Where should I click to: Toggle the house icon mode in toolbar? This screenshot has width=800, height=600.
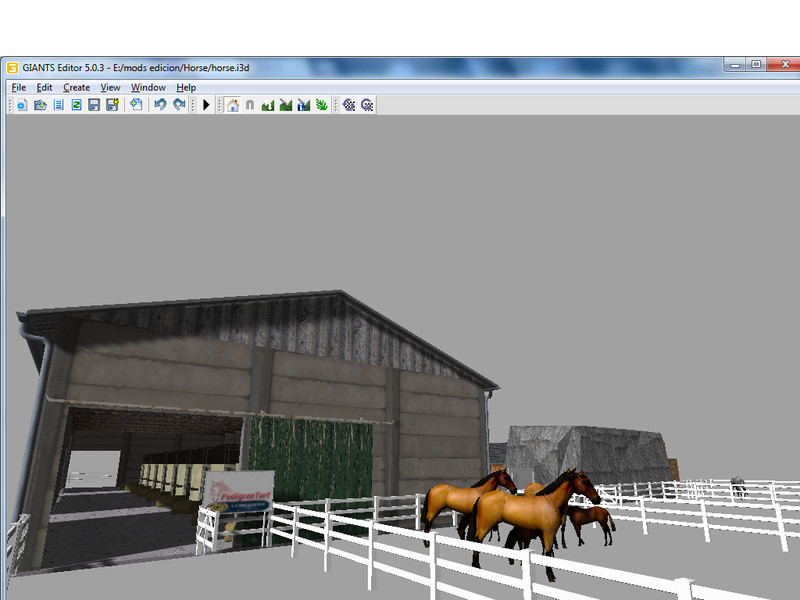point(232,105)
